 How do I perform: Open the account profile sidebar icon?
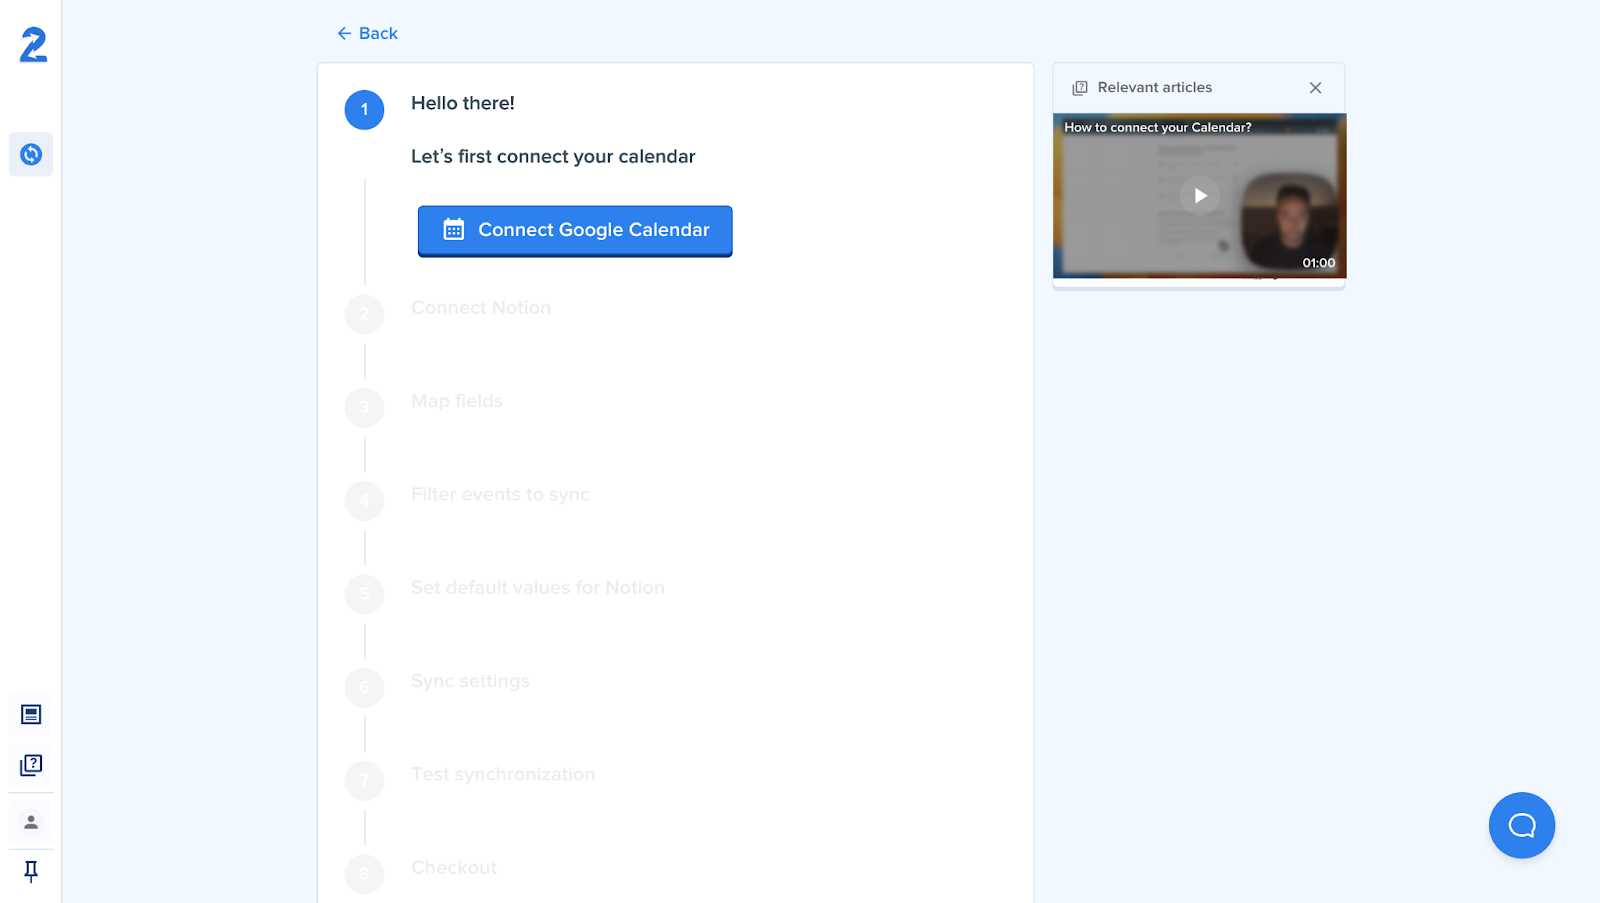tap(31, 822)
